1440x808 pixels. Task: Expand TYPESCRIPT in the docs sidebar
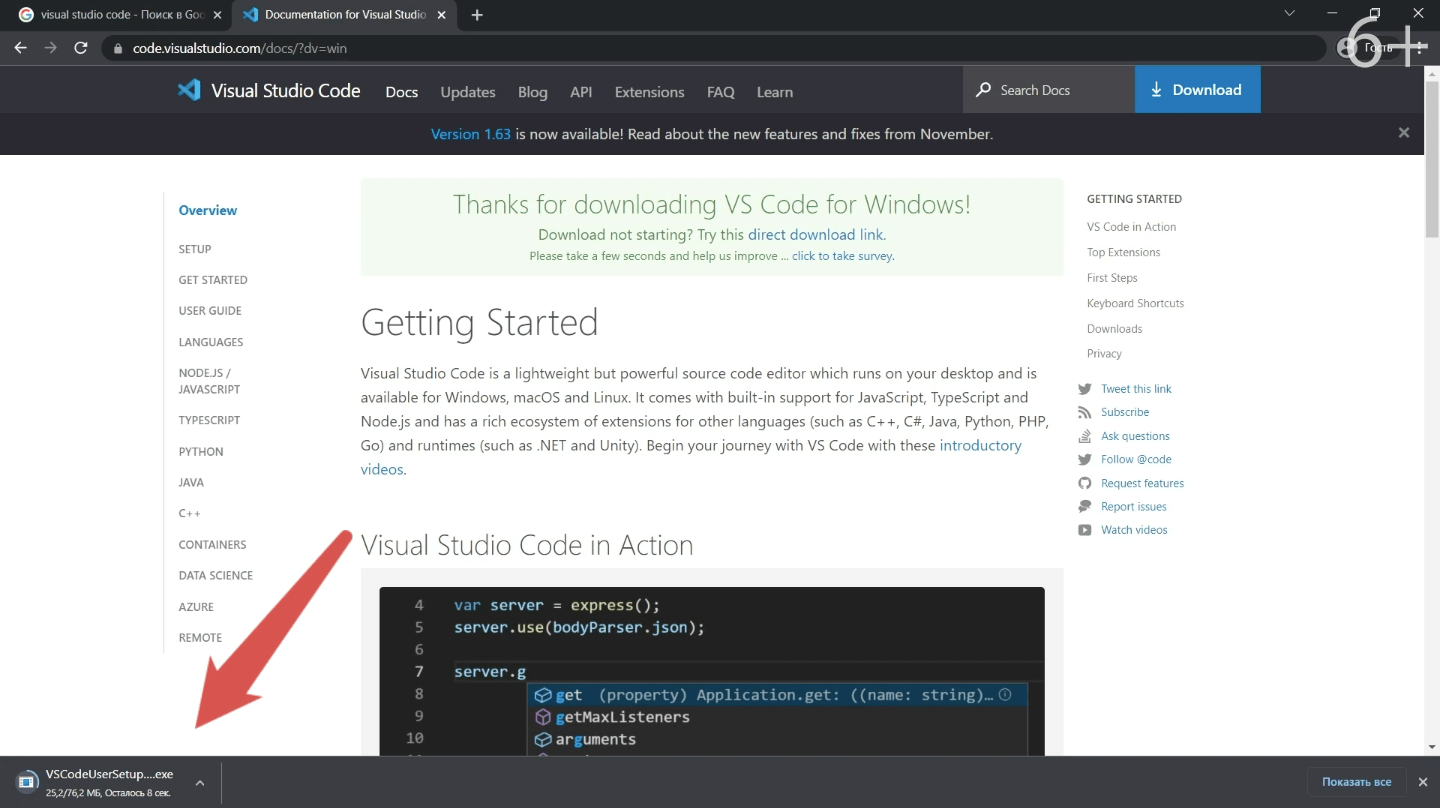(209, 420)
